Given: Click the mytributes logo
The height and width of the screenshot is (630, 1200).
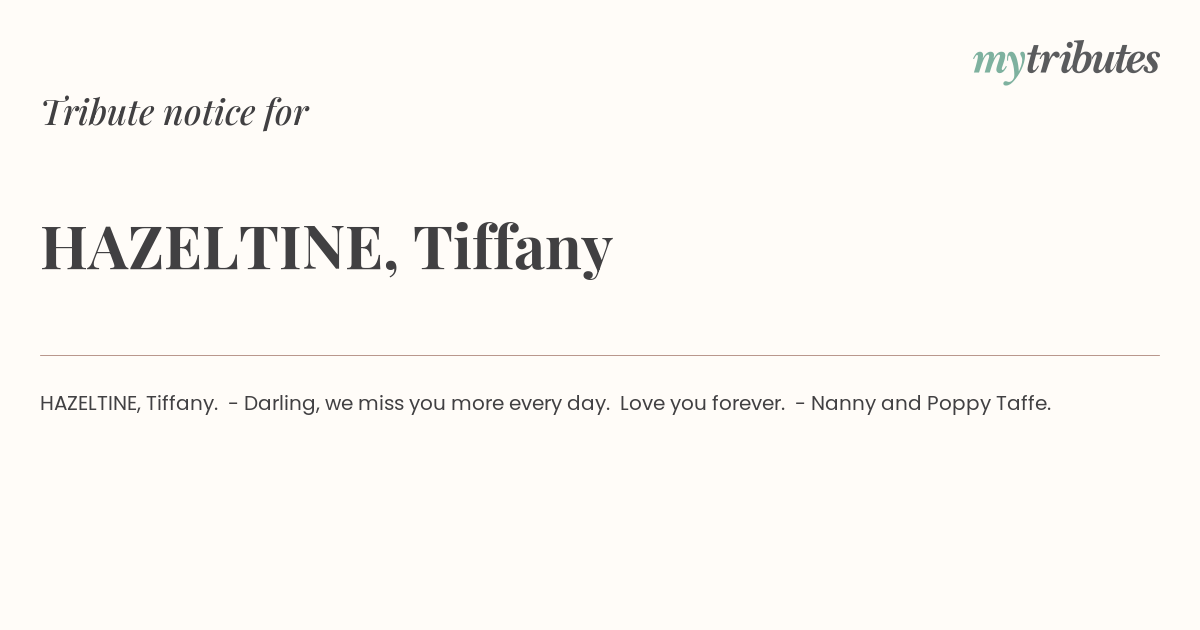Looking at the screenshot, I should [x=1066, y=60].
